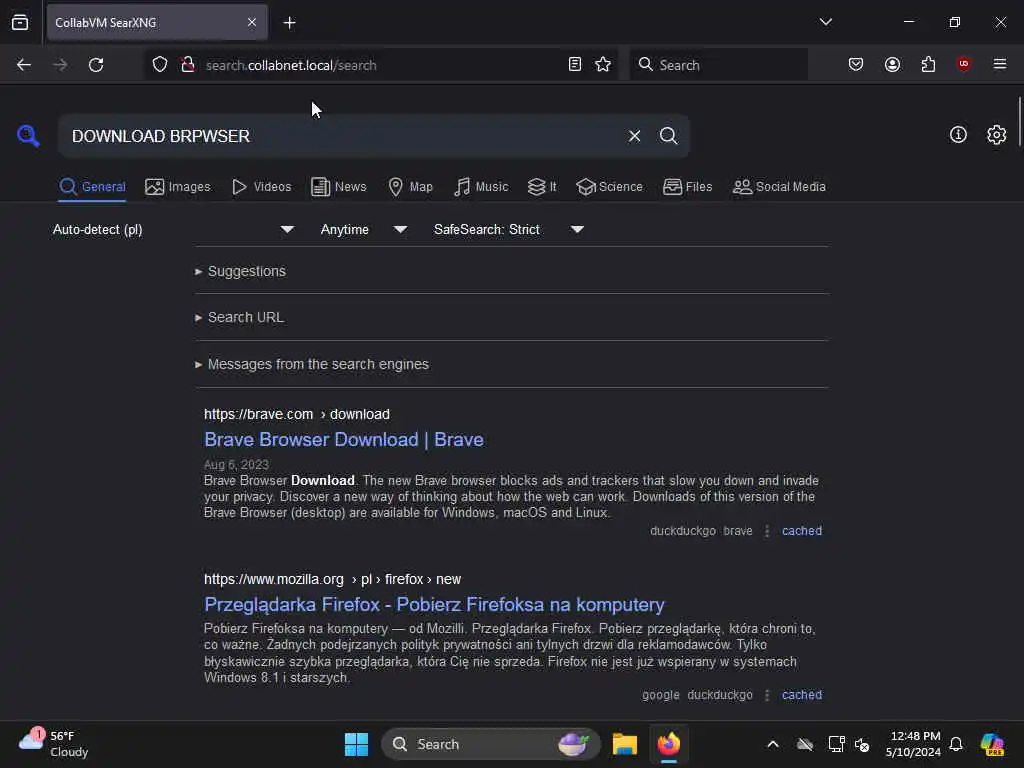Expand the Search URL section

point(240,317)
